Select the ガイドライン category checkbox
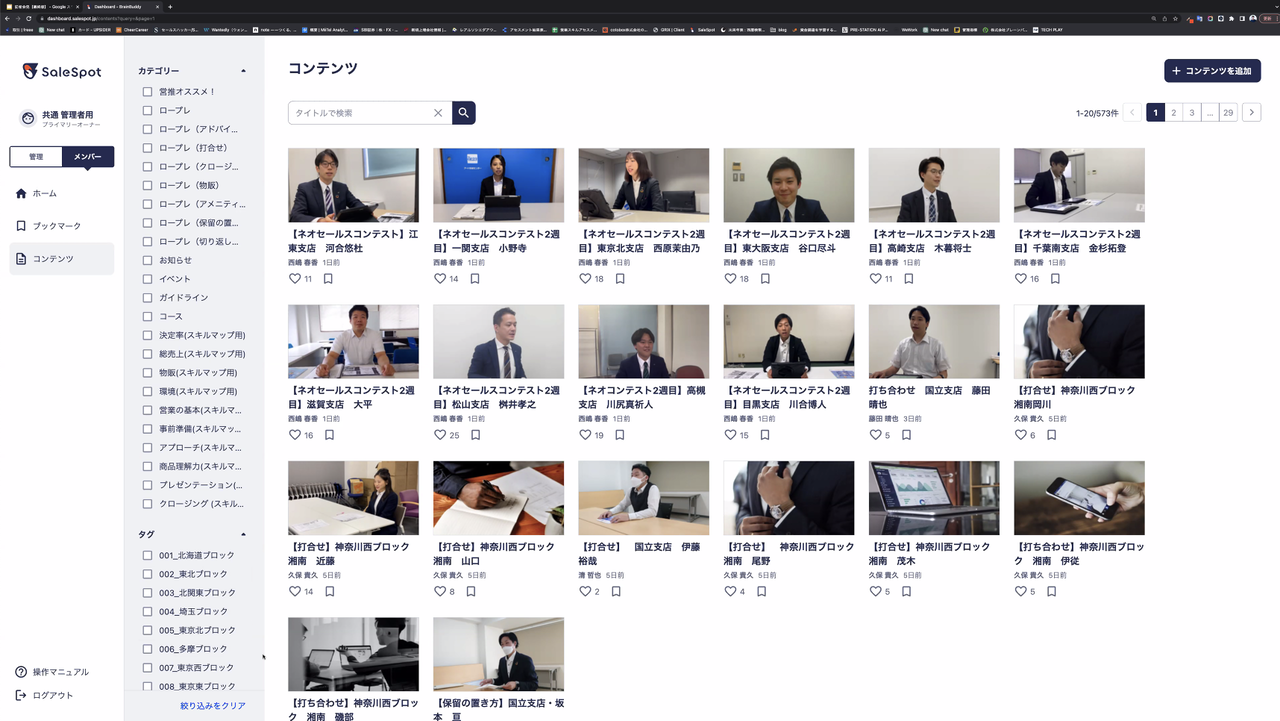The height and width of the screenshot is (721, 1280). point(147,298)
